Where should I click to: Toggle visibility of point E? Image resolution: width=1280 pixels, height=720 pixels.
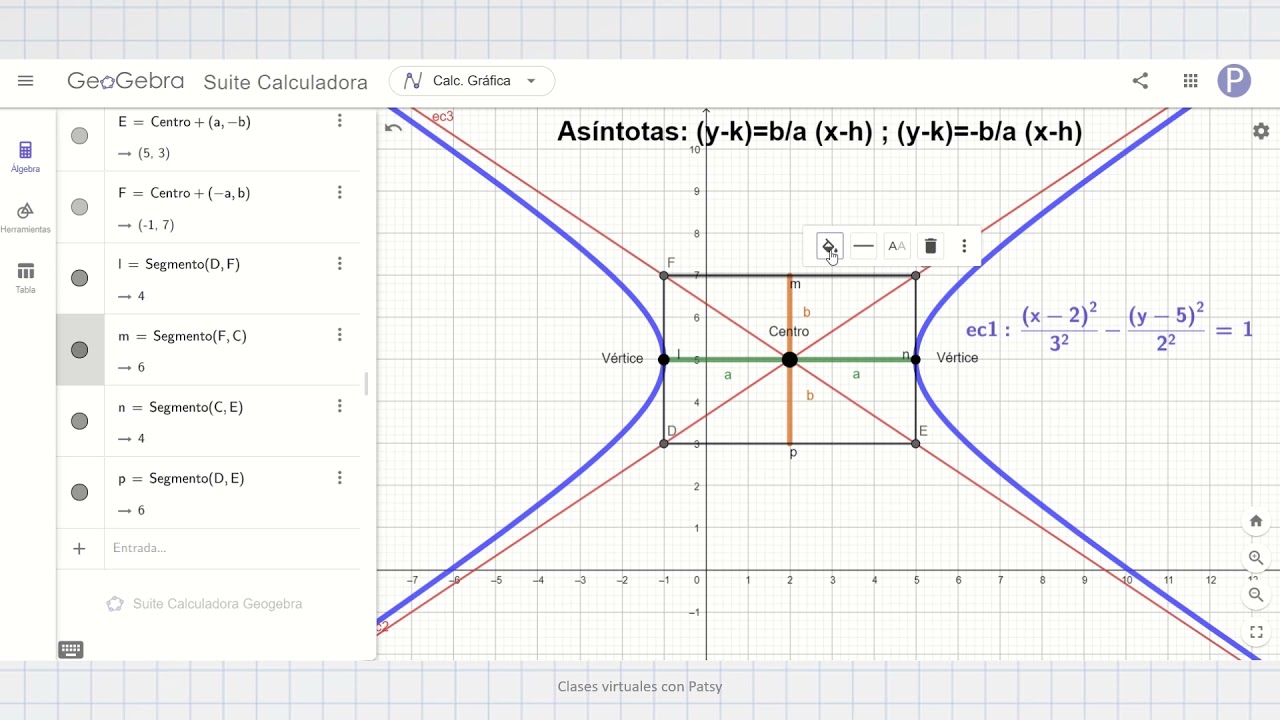pos(80,136)
